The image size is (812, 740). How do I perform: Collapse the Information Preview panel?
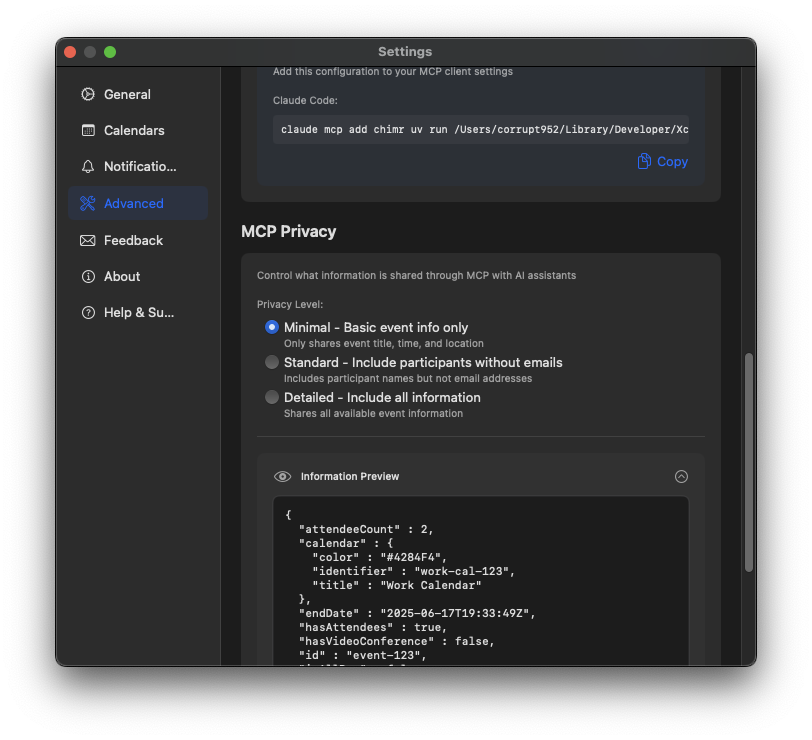681,477
